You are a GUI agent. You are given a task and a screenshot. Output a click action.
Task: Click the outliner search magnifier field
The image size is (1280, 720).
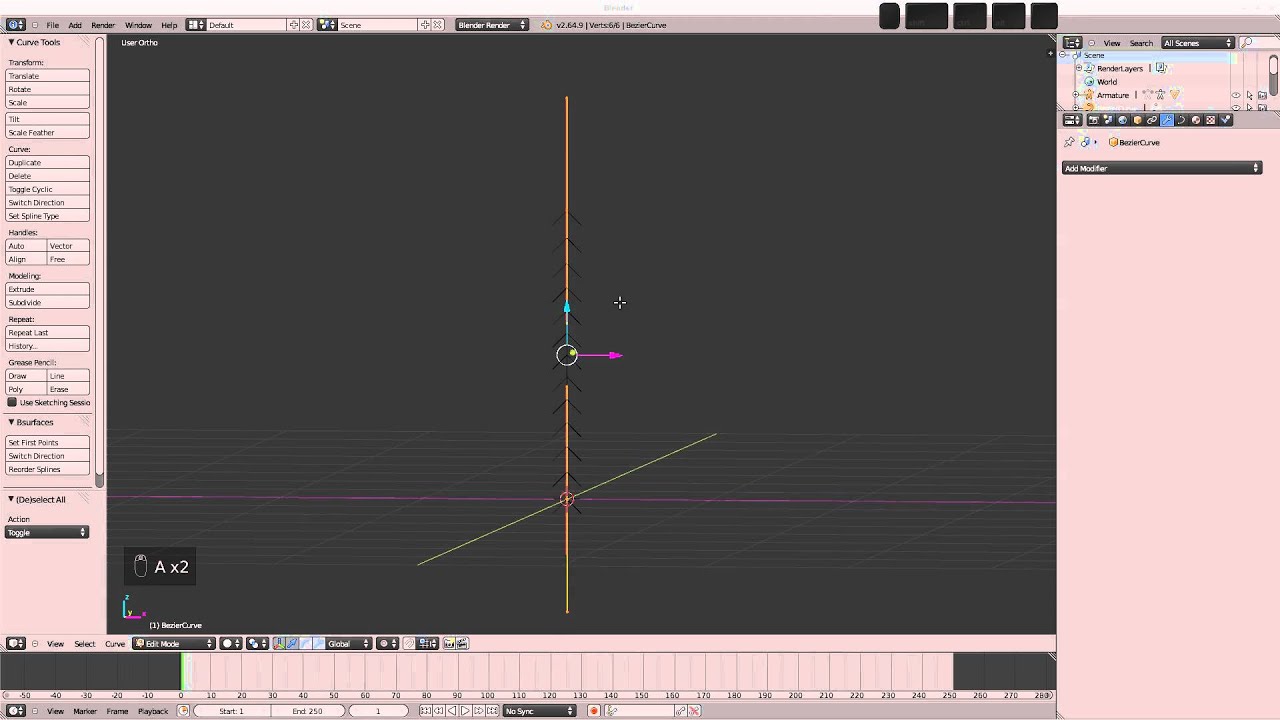[x=1258, y=43]
